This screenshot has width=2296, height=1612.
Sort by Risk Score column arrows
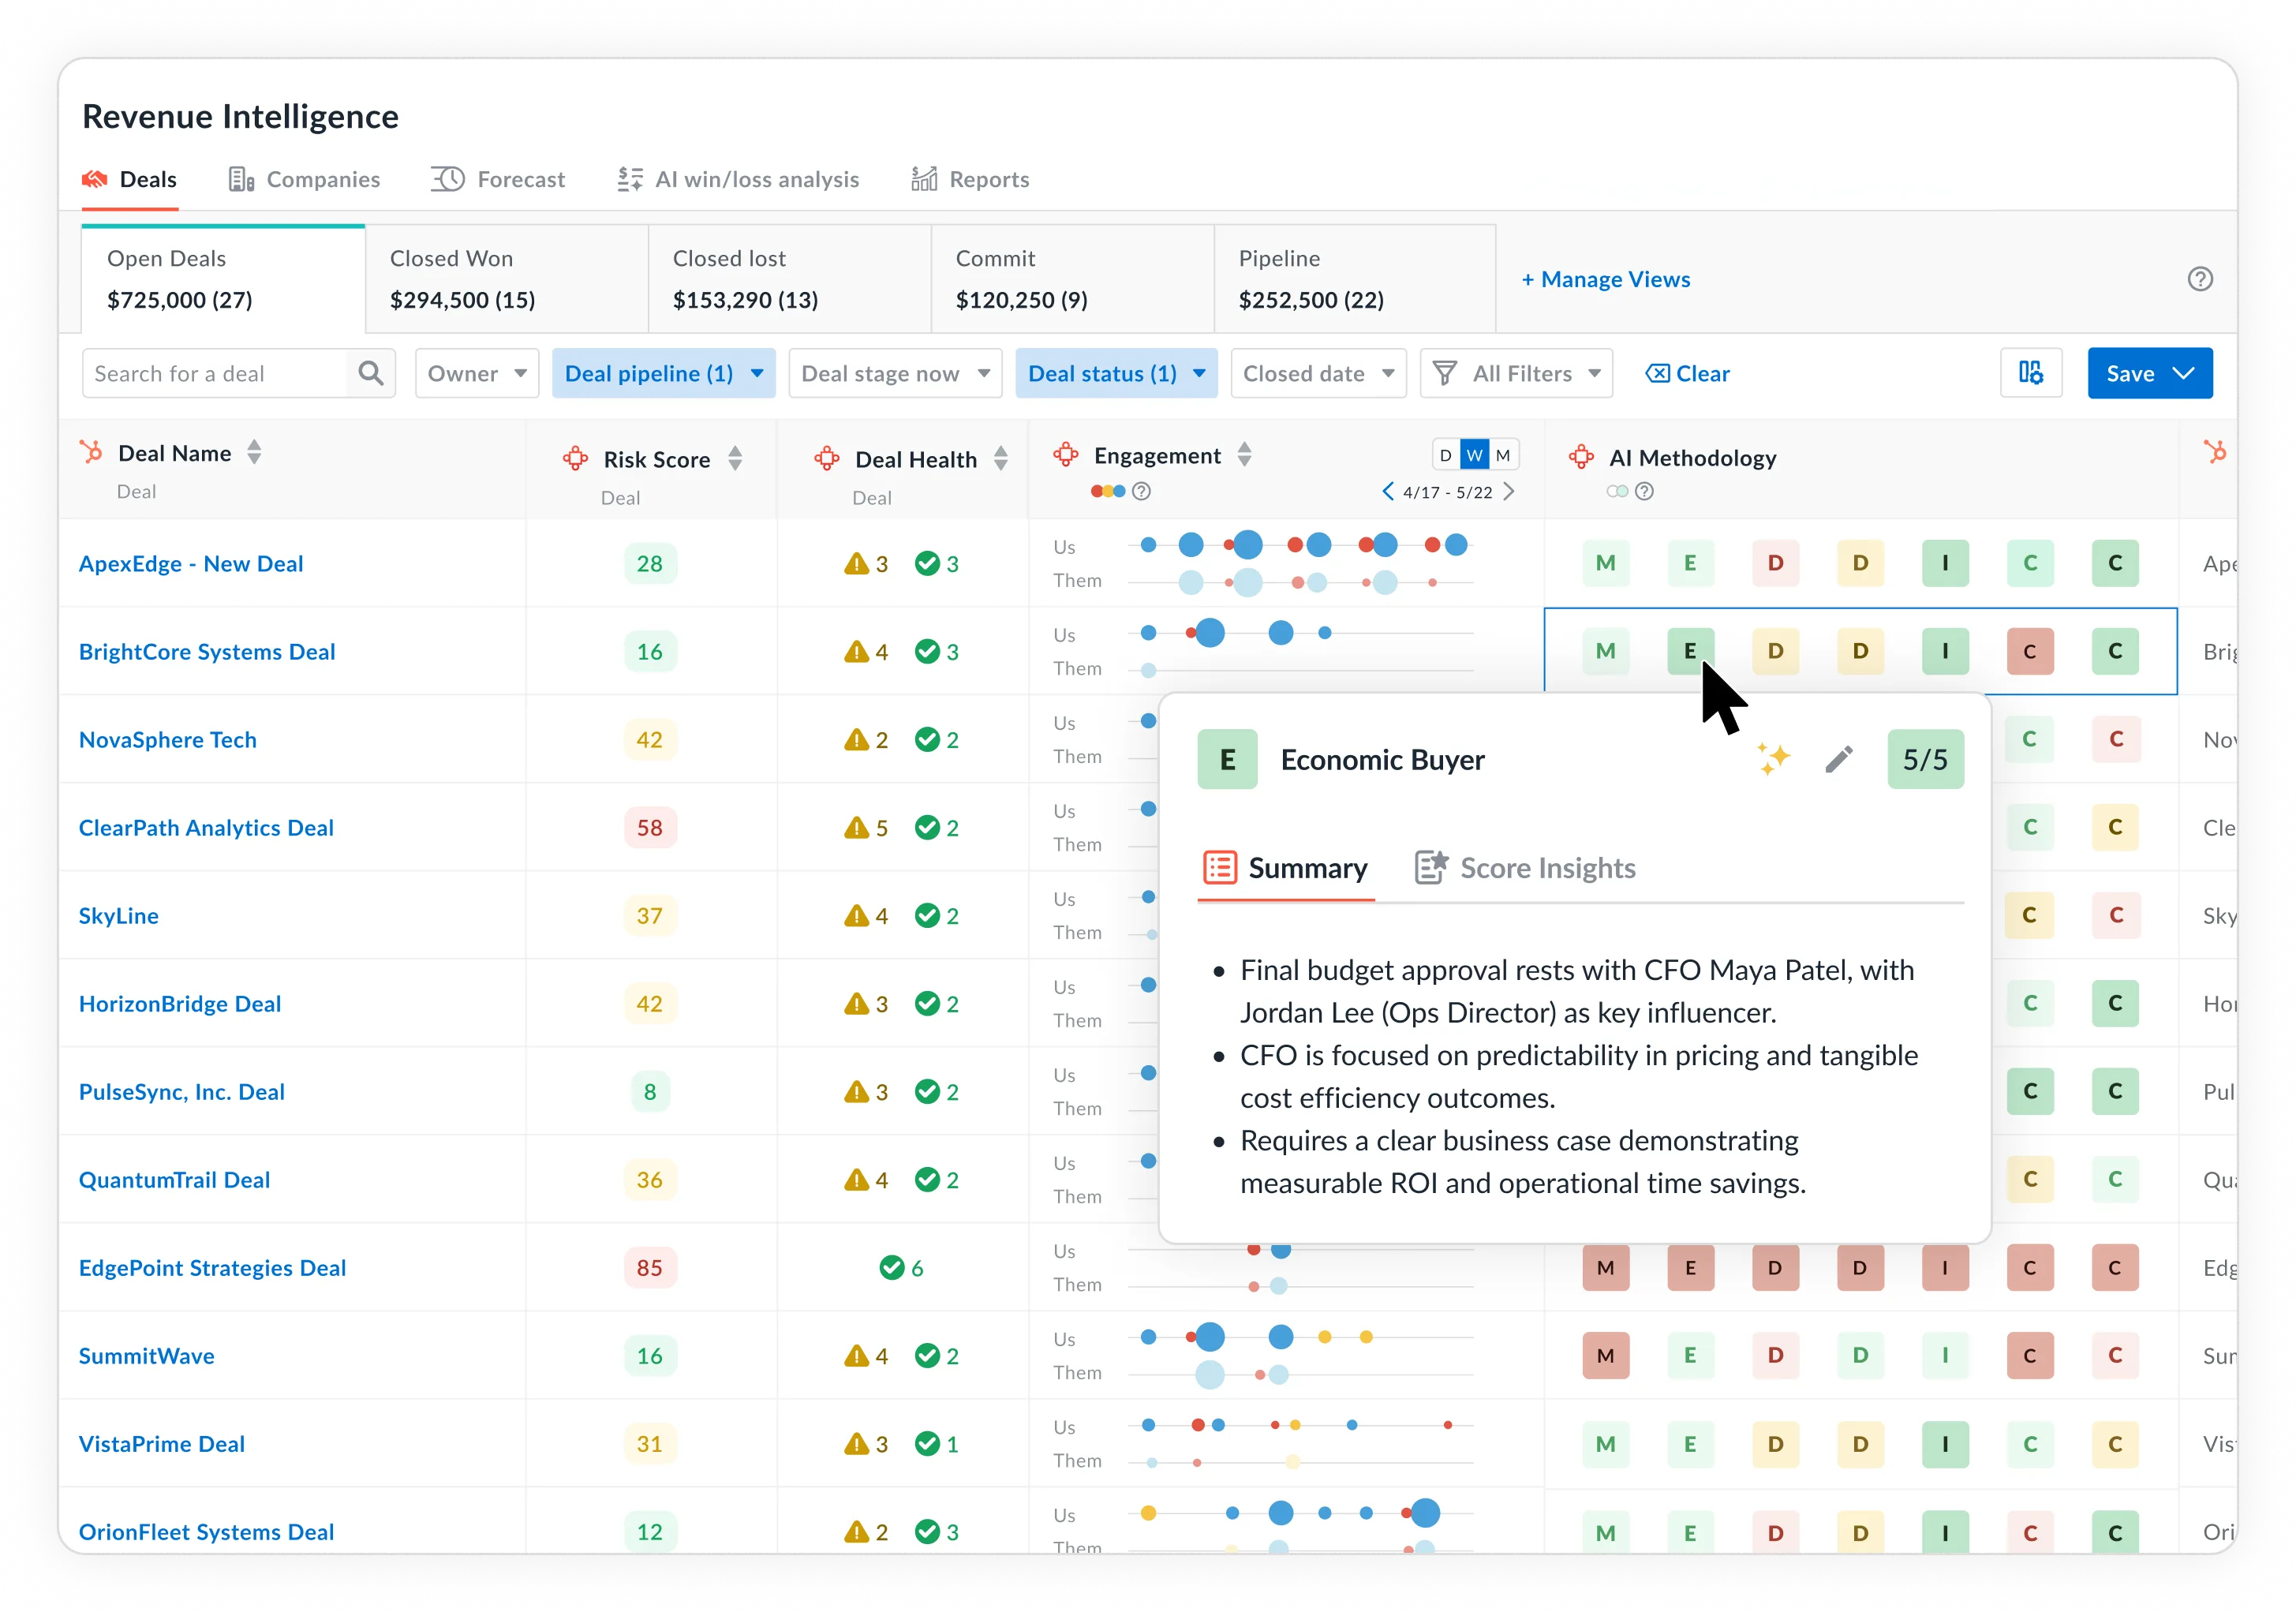(735, 459)
